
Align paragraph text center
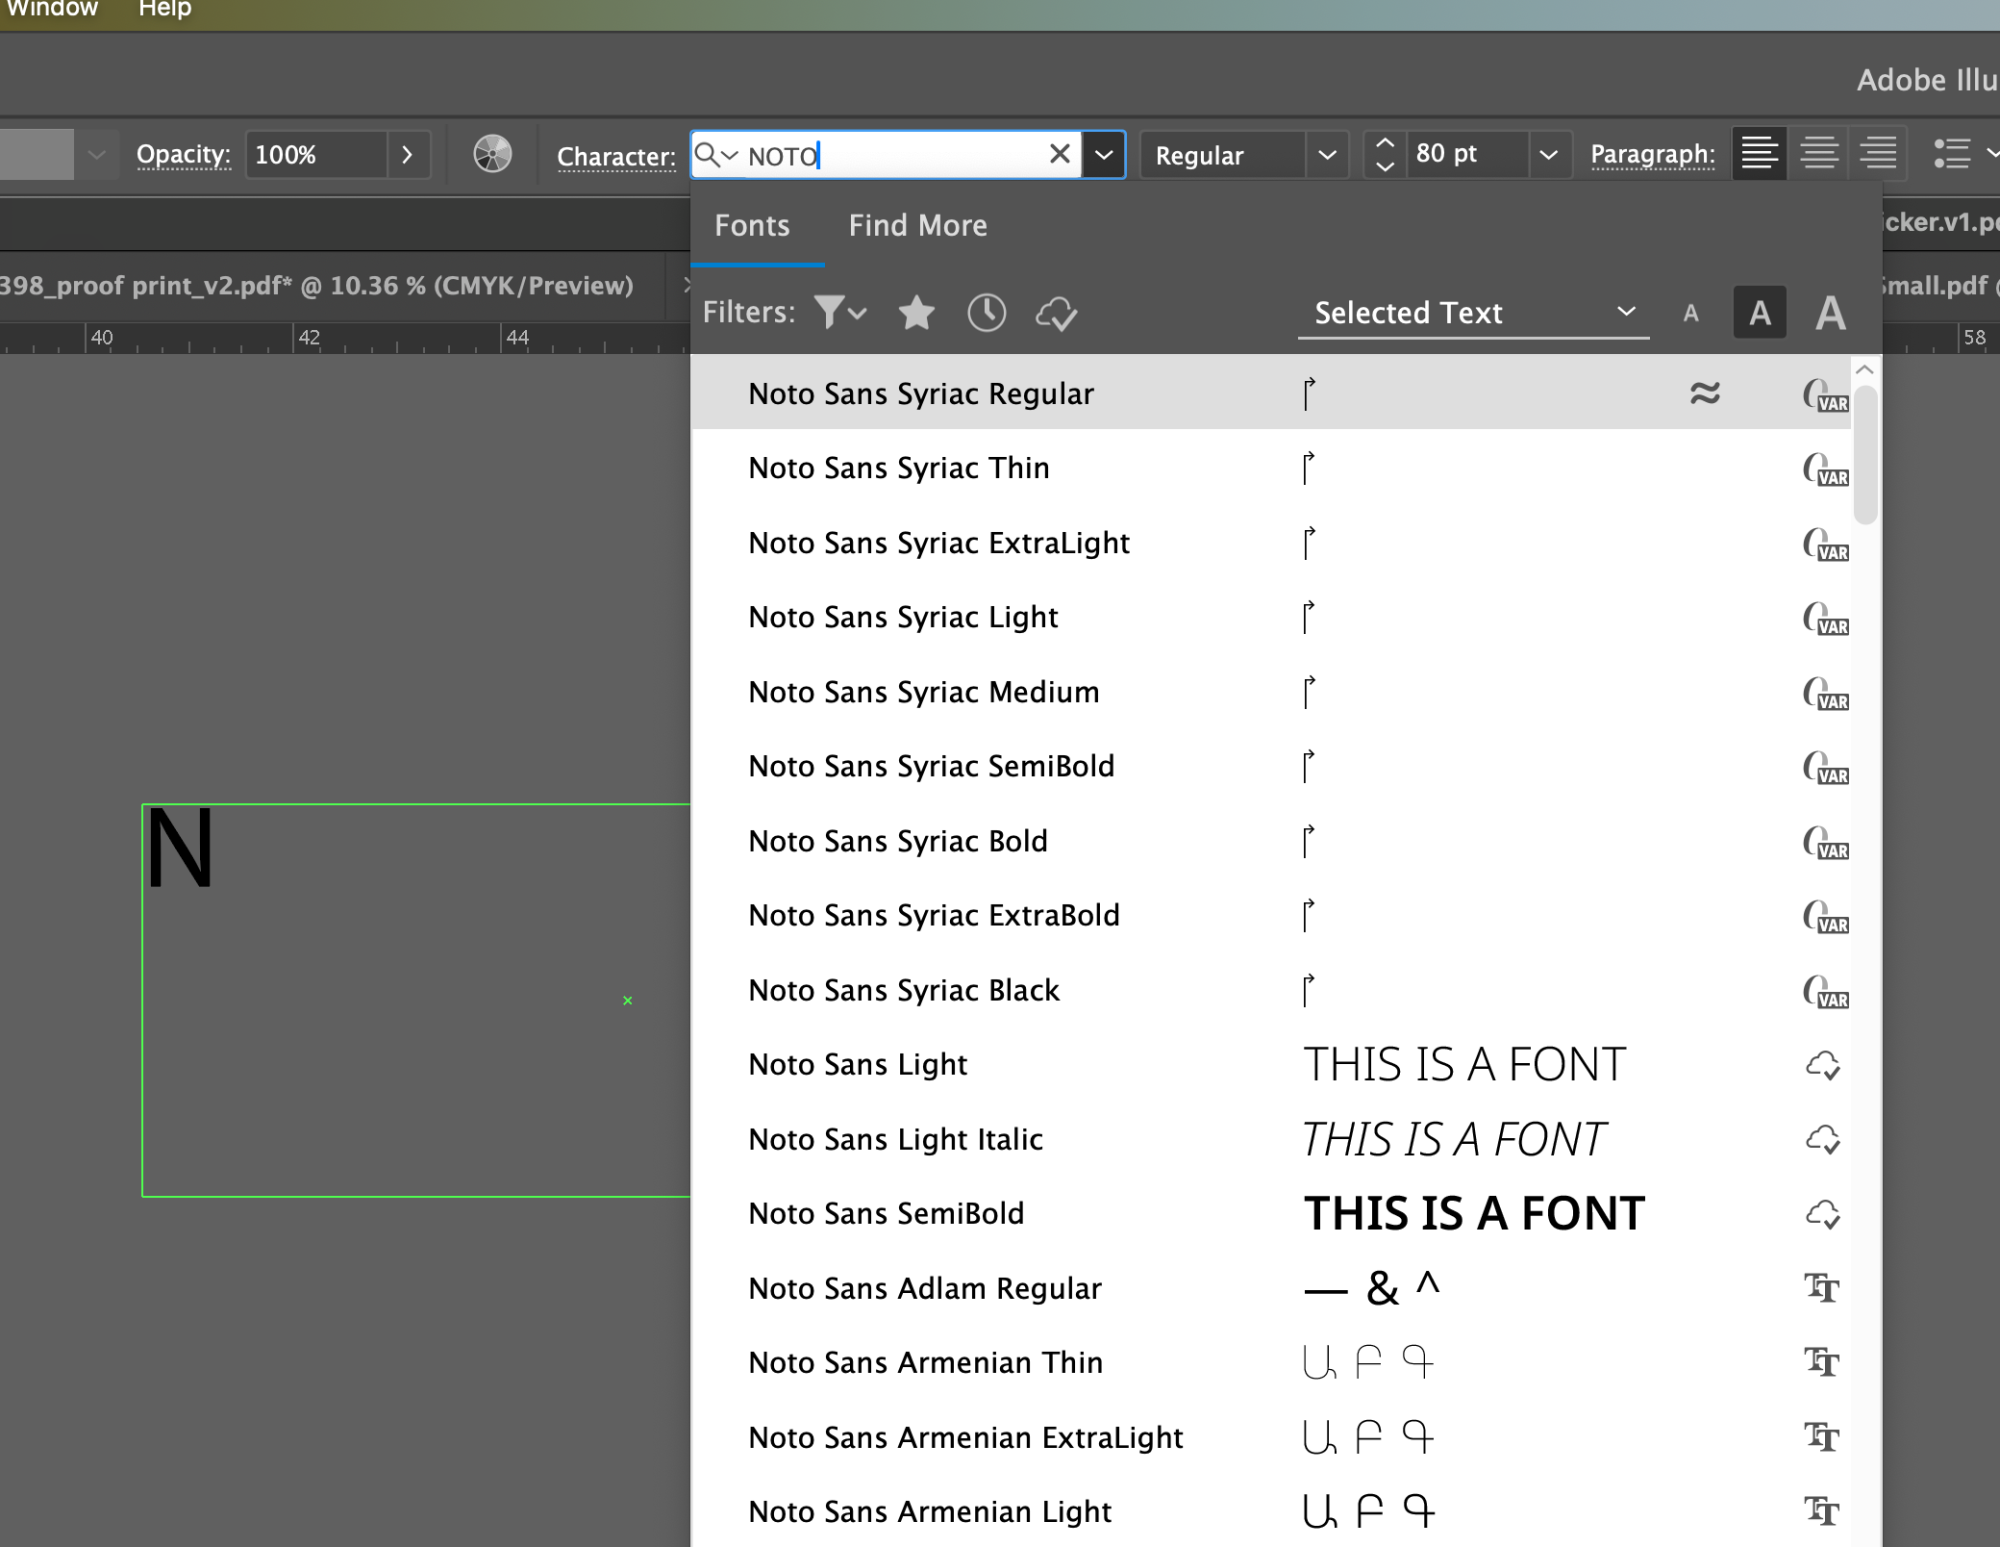(1819, 153)
